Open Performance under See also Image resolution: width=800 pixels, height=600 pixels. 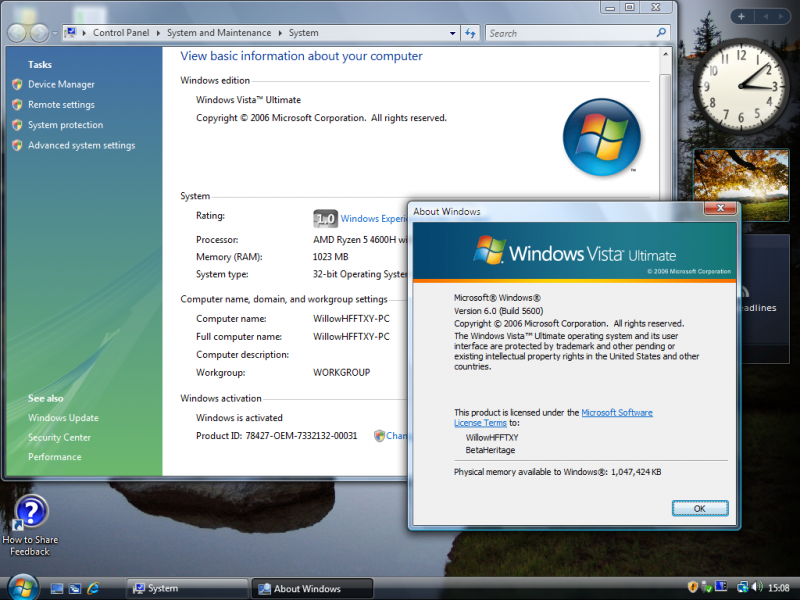55,457
